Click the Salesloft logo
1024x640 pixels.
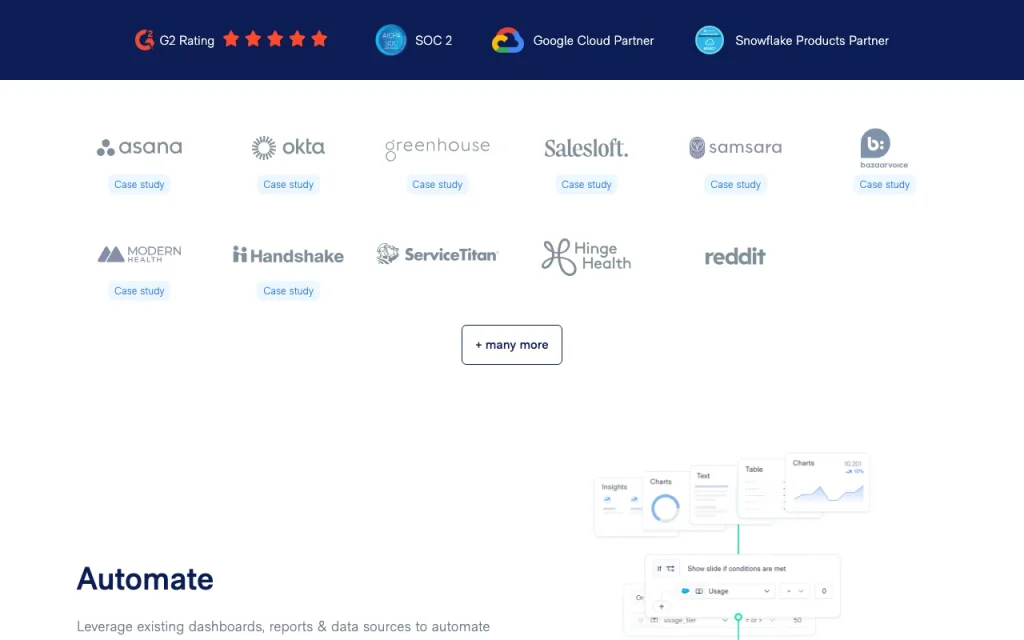pyautogui.click(x=586, y=148)
